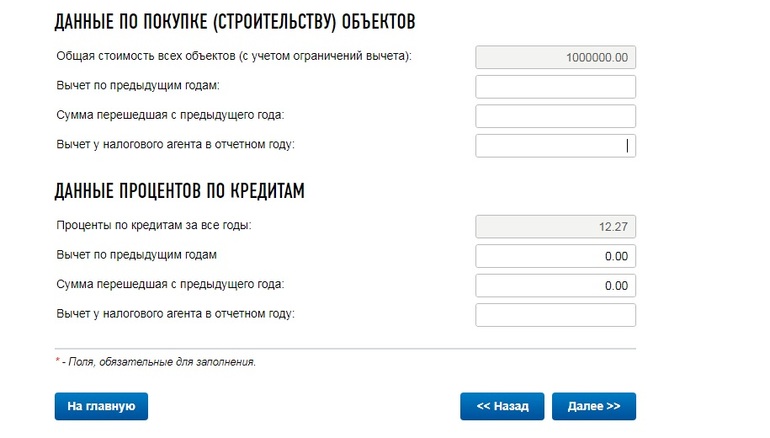Click the «Данные процентов по кредитам» heading
Screen dimensions: 770x438
point(179,191)
